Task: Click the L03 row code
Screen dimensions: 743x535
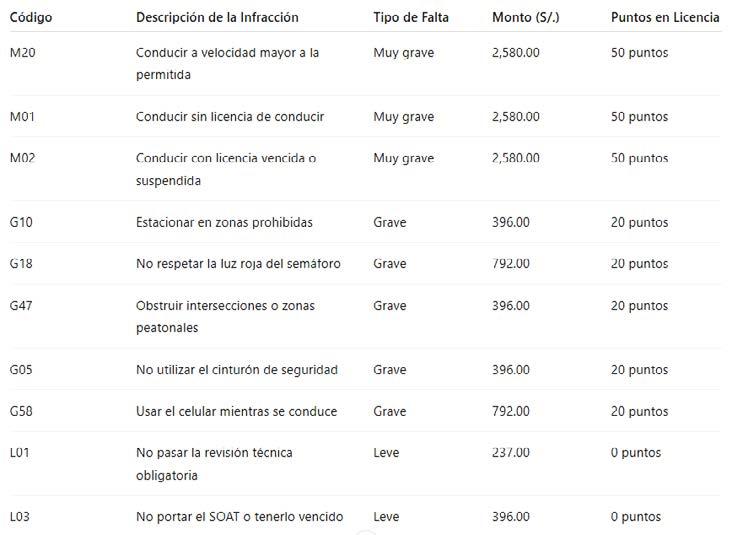Action: click(19, 517)
